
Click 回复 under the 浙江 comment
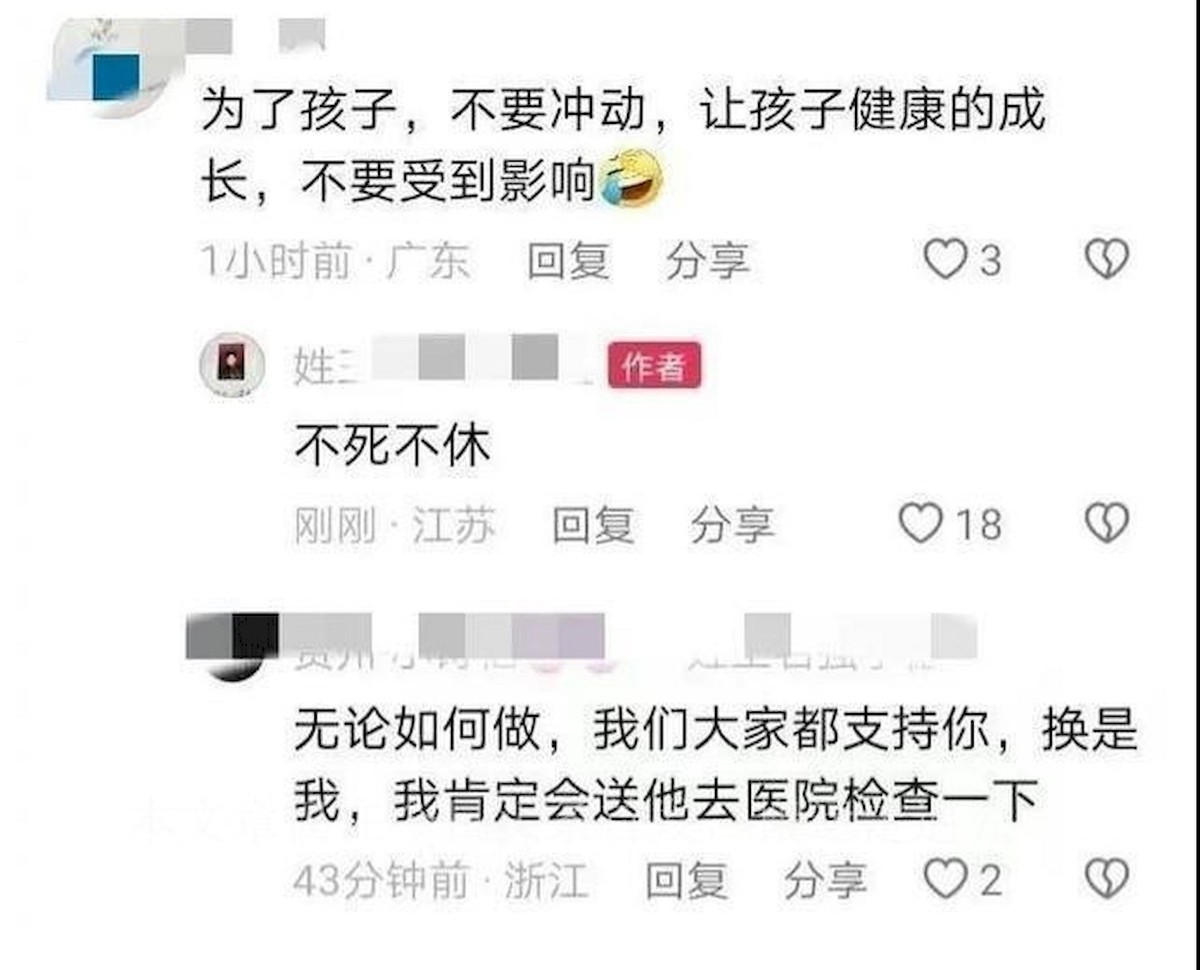coord(686,880)
